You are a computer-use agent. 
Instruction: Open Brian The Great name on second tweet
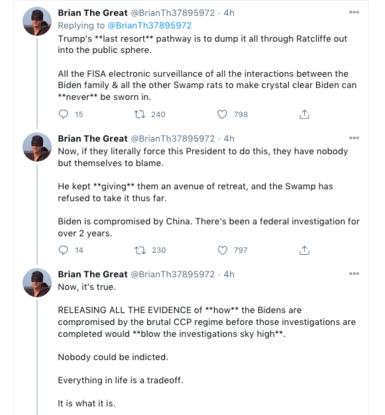(93, 138)
